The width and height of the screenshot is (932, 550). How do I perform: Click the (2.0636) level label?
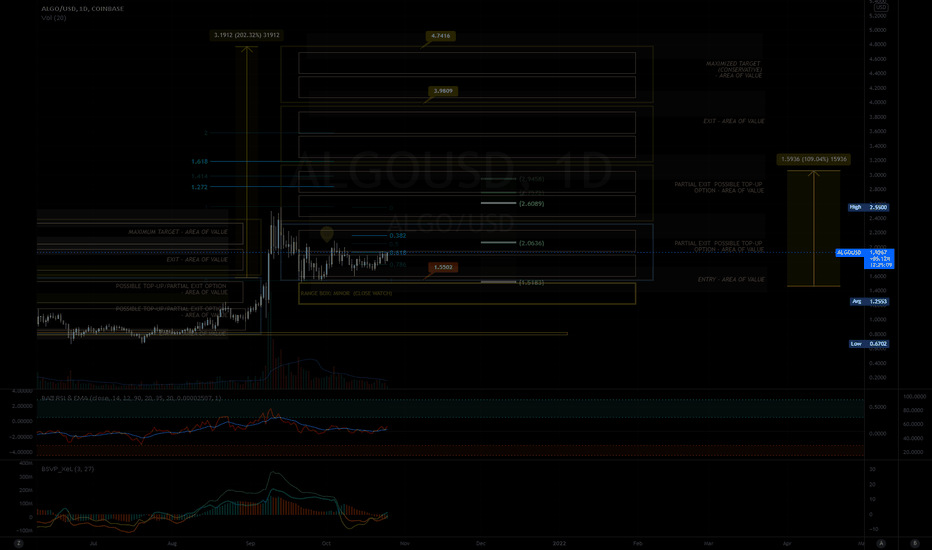531,243
